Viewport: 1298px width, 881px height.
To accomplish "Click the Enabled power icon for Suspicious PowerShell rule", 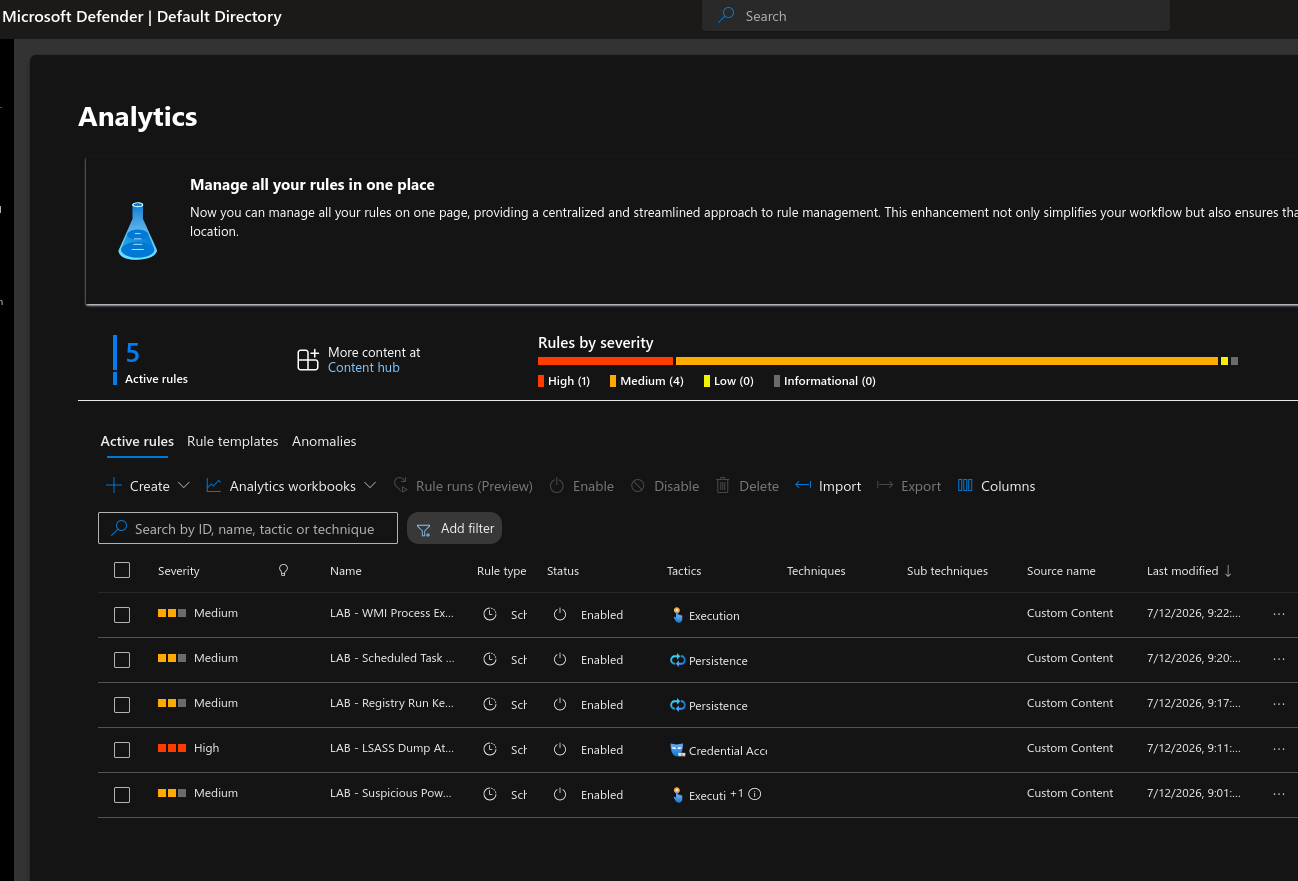I will (560, 794).
